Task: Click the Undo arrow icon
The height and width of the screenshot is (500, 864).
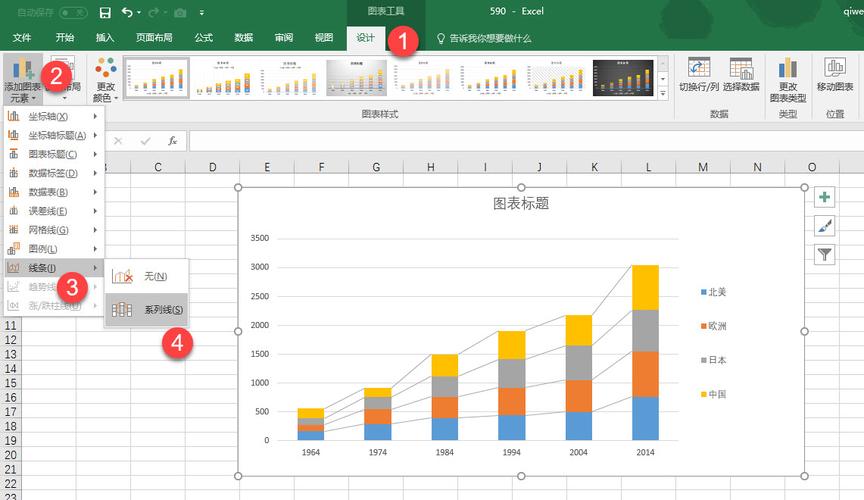Action: pyautogui.click(x=127, y=12)
